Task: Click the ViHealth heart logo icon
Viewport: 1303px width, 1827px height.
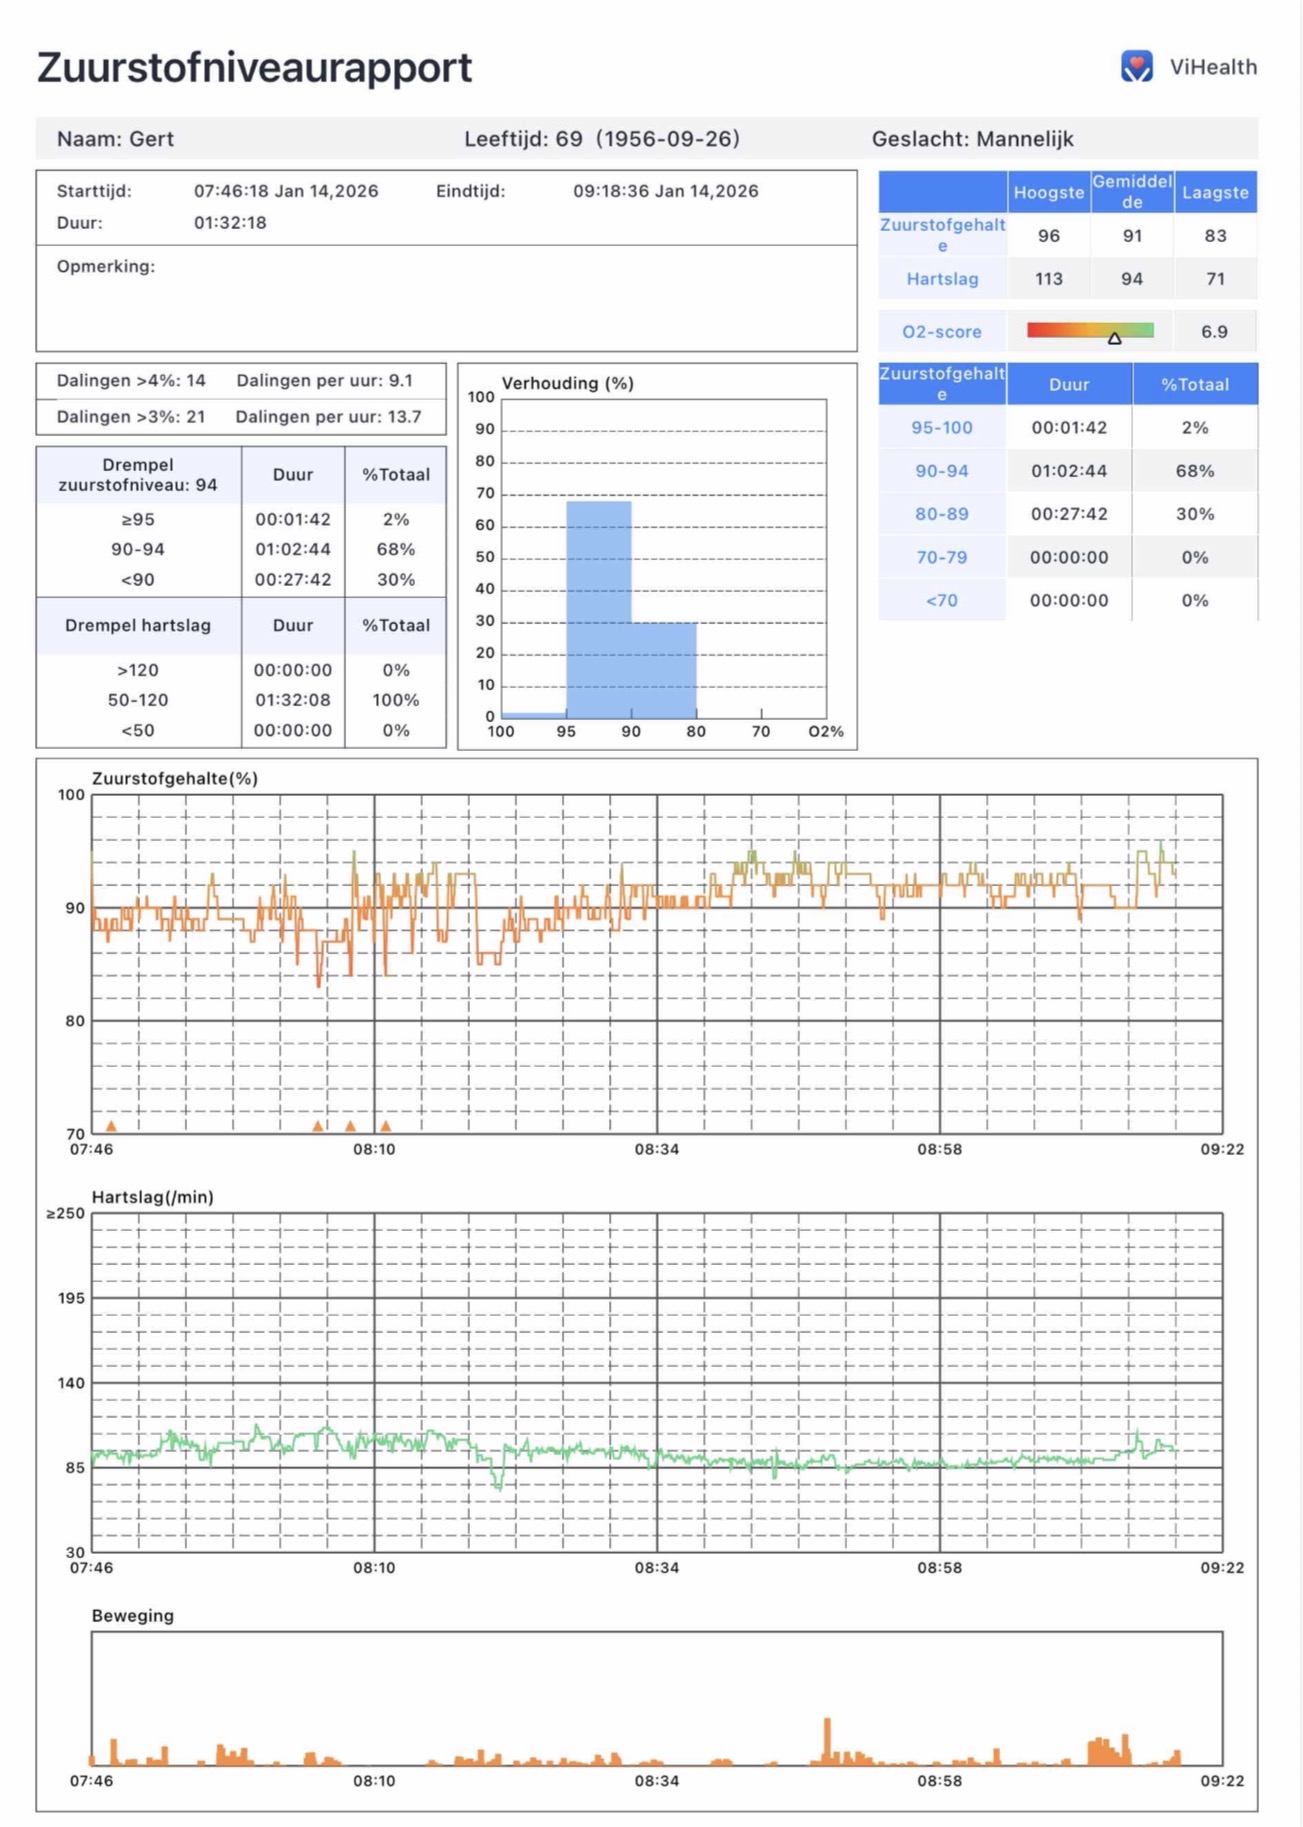Action: (1136, 67)
